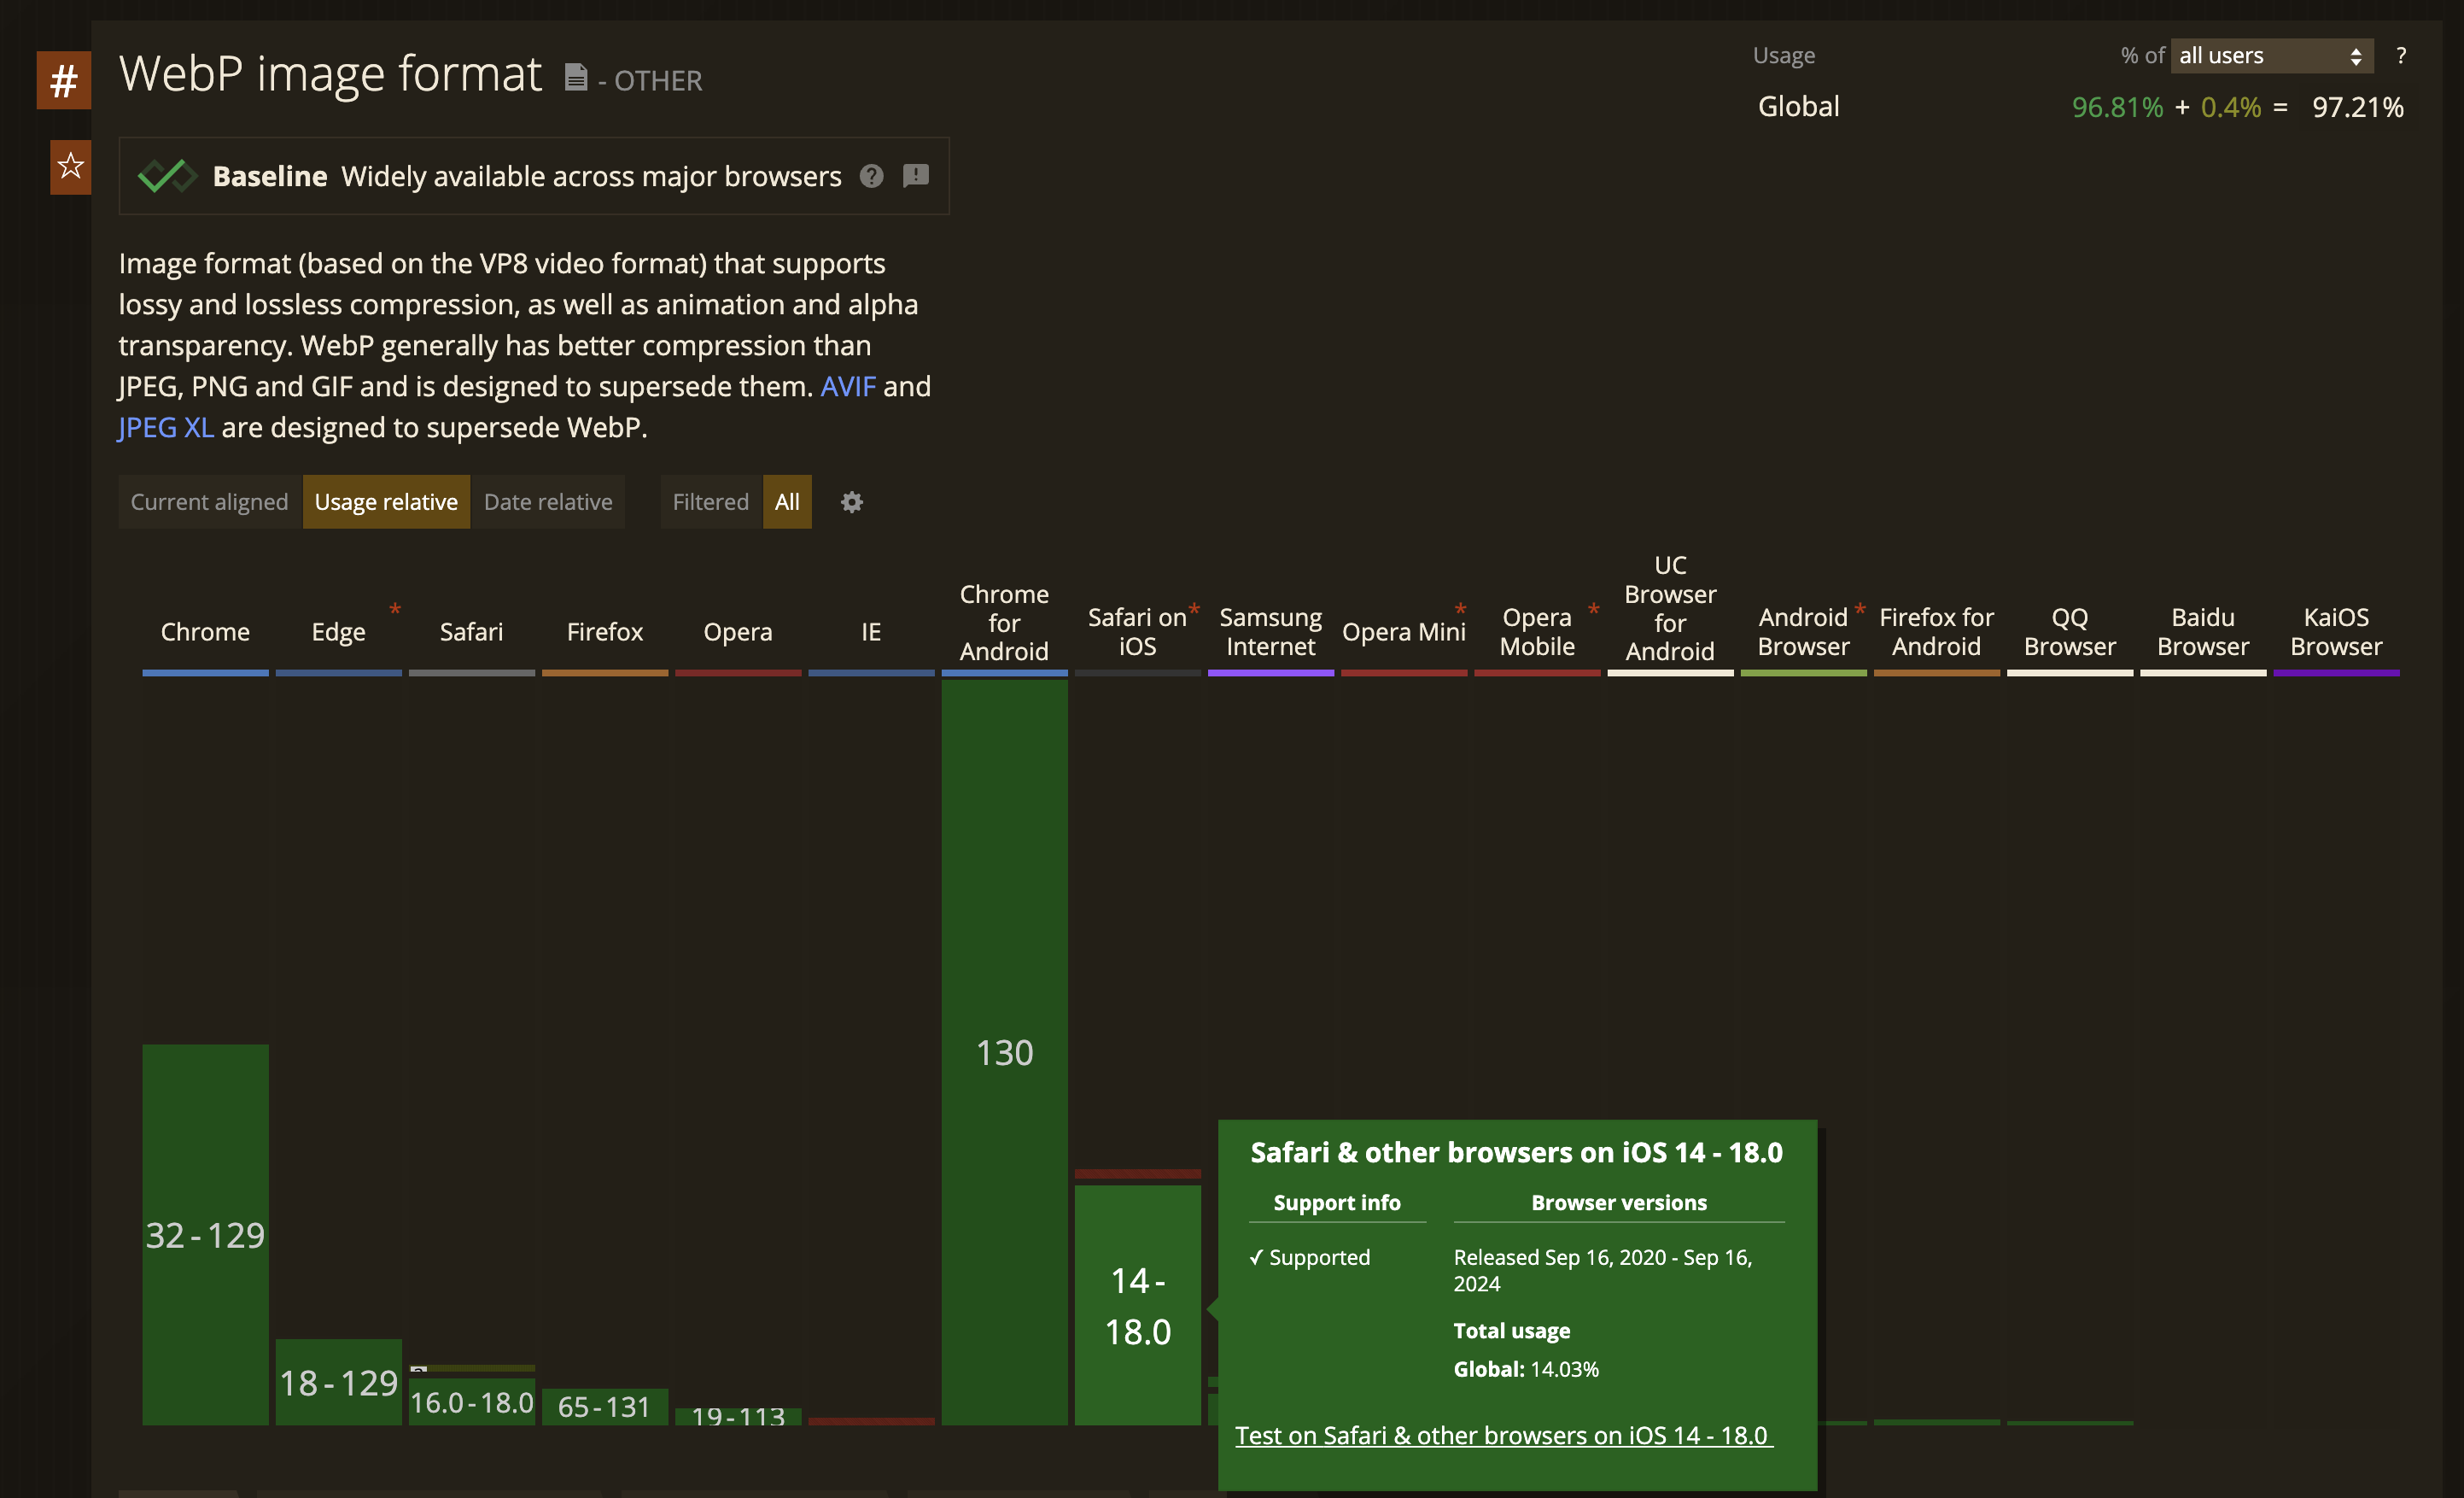Viewport: 2464px width, 1498px height.
Task: Click the 96.81% supported usage value
Action: (x=2117, y=107)
